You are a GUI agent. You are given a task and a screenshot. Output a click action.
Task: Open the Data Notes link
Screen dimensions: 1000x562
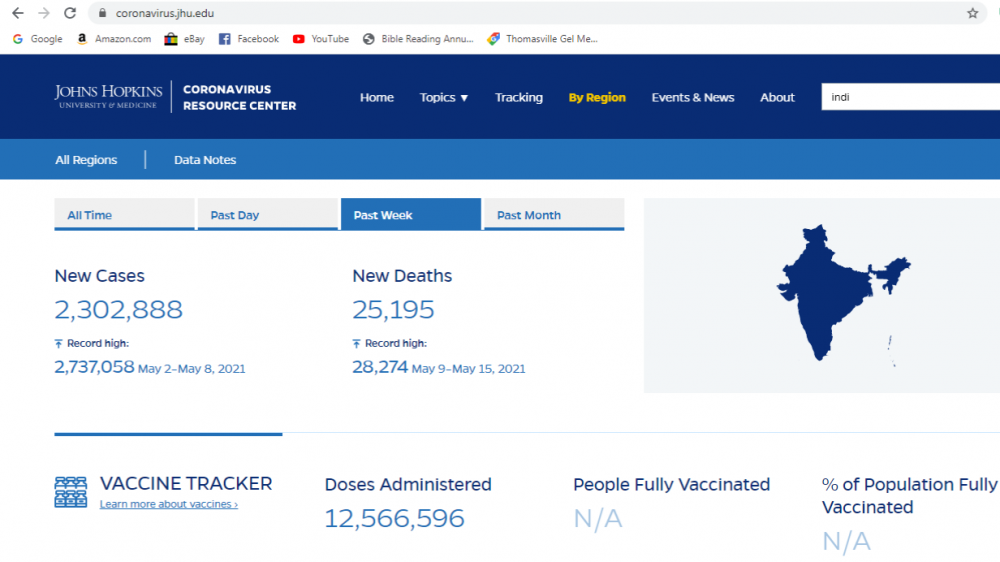pos(205,160)
